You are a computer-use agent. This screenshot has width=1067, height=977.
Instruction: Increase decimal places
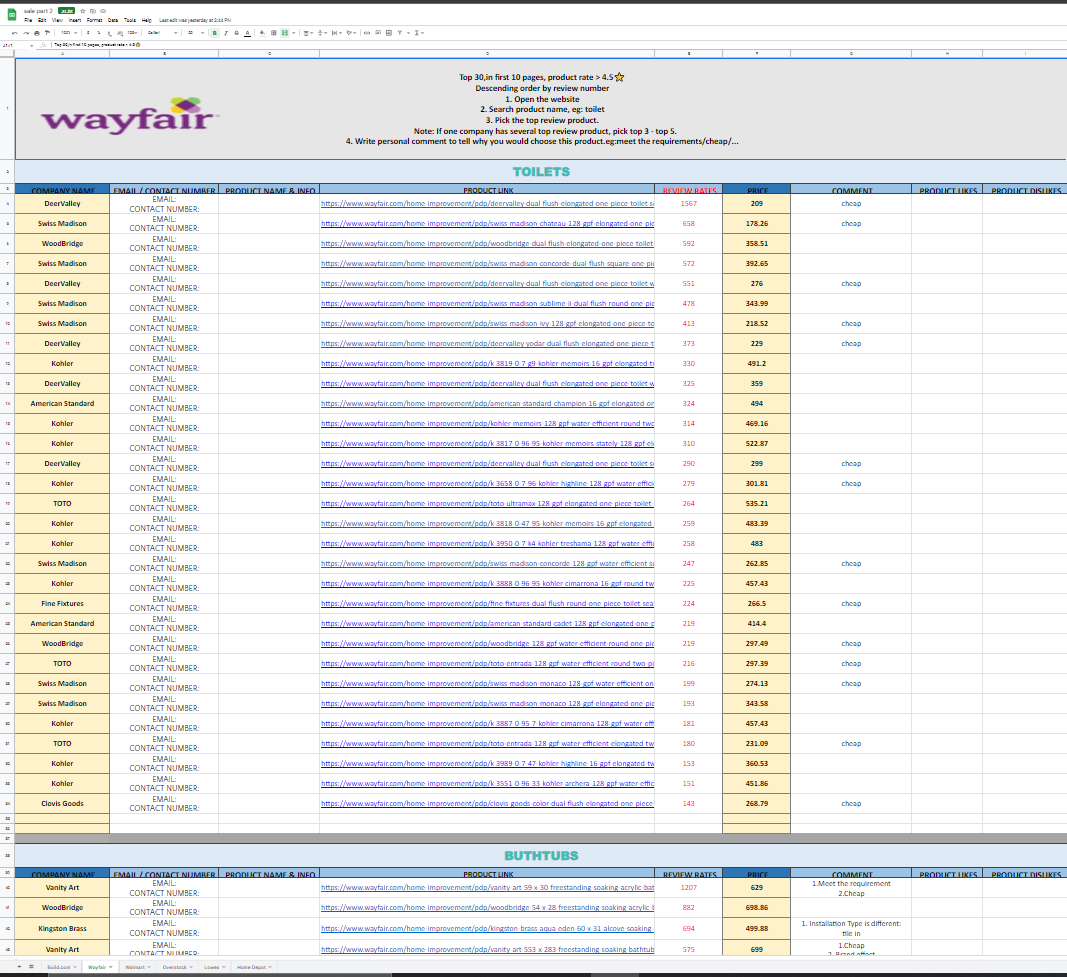(120, 33)
